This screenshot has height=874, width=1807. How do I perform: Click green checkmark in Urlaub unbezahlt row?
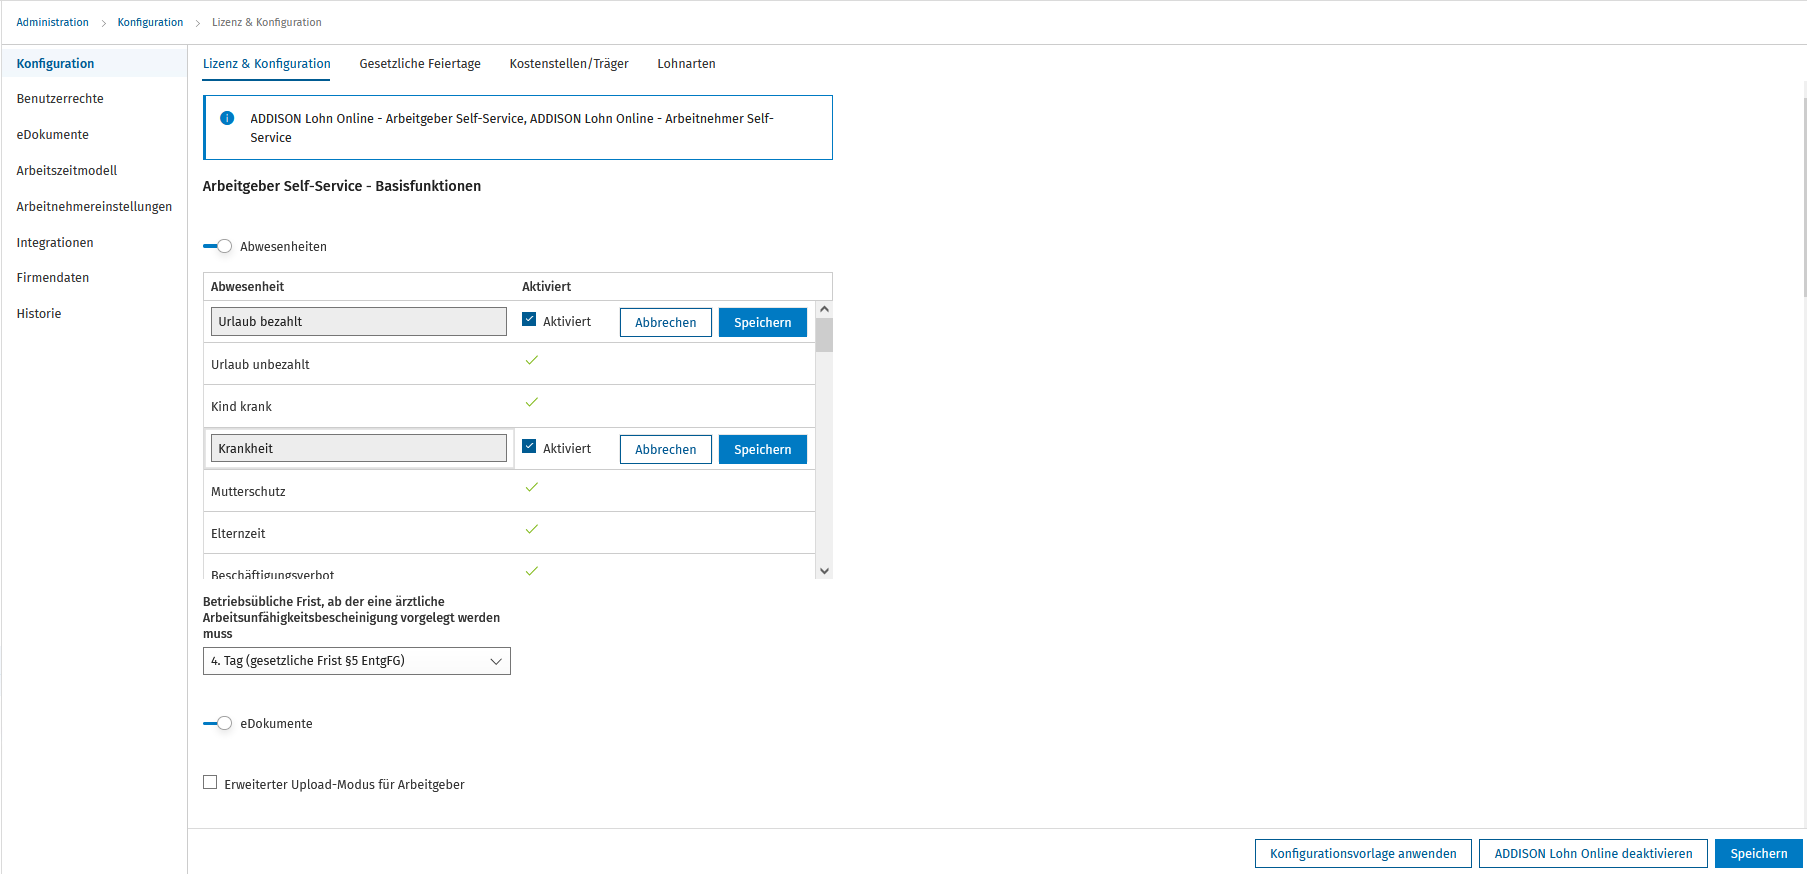[532, 360]
